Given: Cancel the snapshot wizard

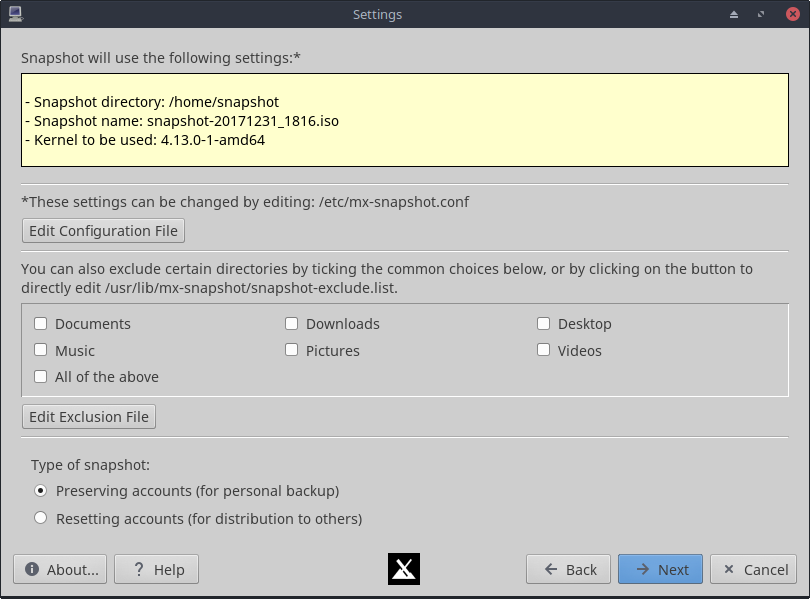Looking at the screenshot, I should point(753,569).
